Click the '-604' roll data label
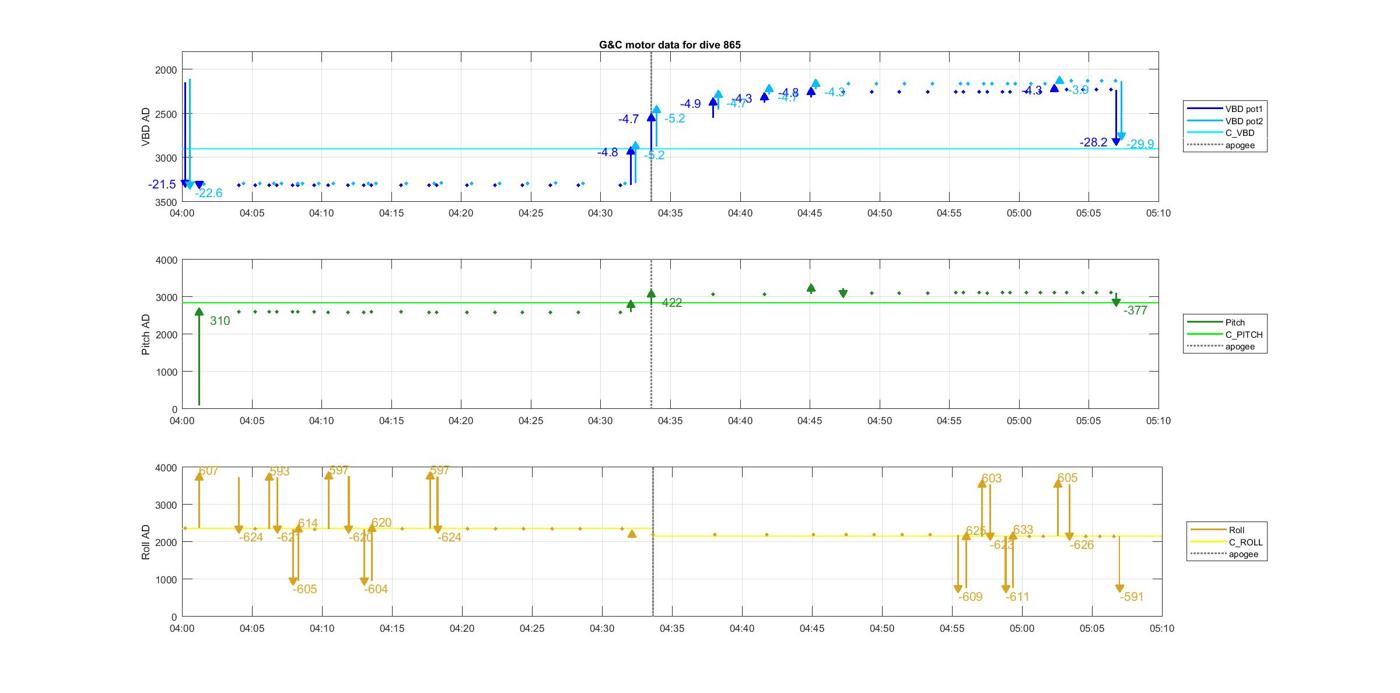The width and height of the screenshot is (1400, 693). 375,590
